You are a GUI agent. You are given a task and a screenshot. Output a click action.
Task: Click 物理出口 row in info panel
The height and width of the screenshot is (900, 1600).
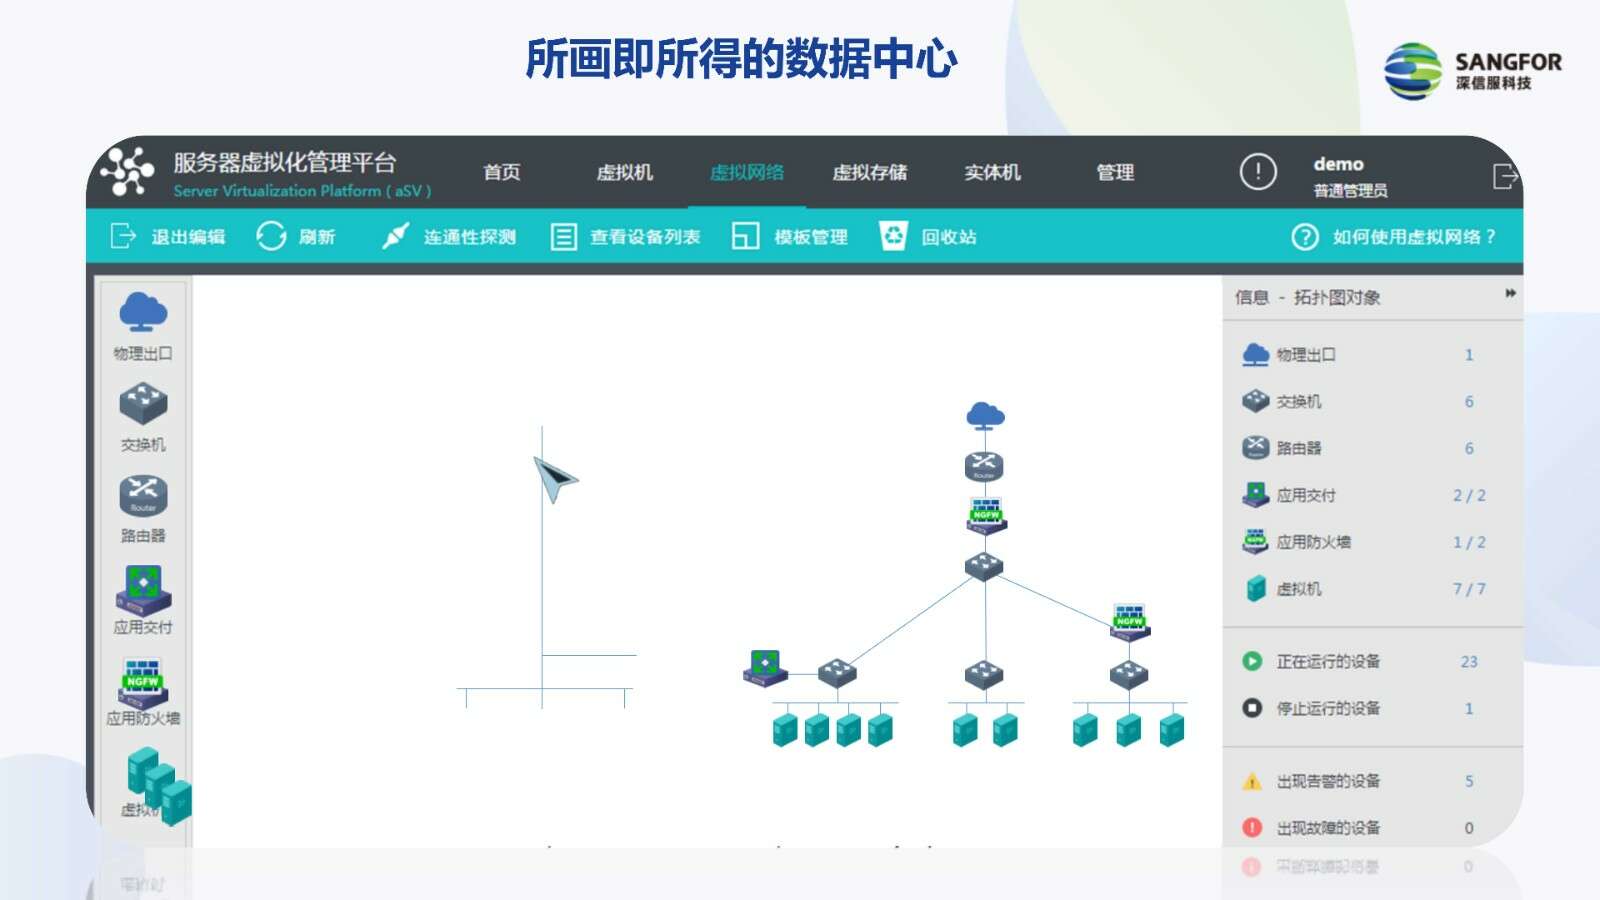tap(1372, 355)
